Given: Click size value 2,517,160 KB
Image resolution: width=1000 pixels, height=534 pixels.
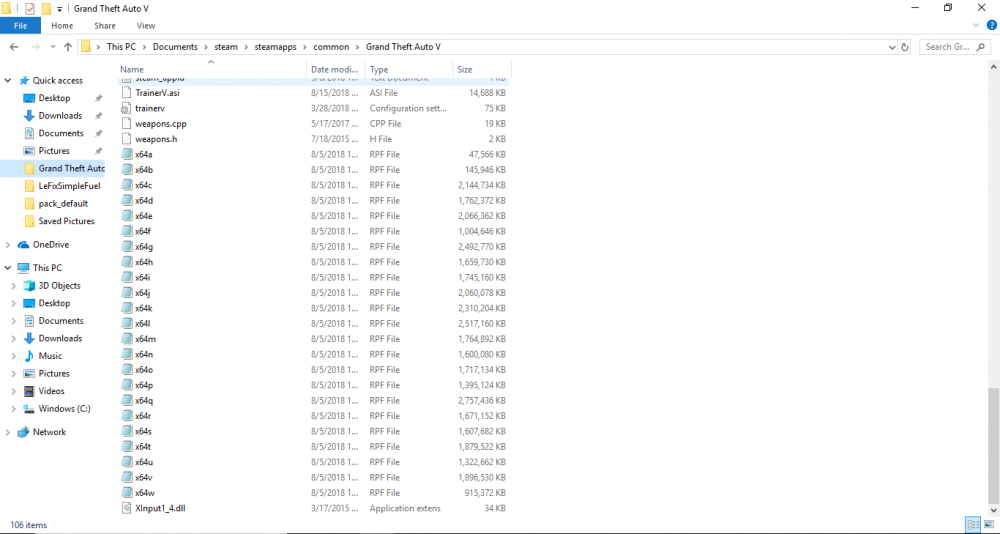Looking at the screenshot, I should (482, 323).
